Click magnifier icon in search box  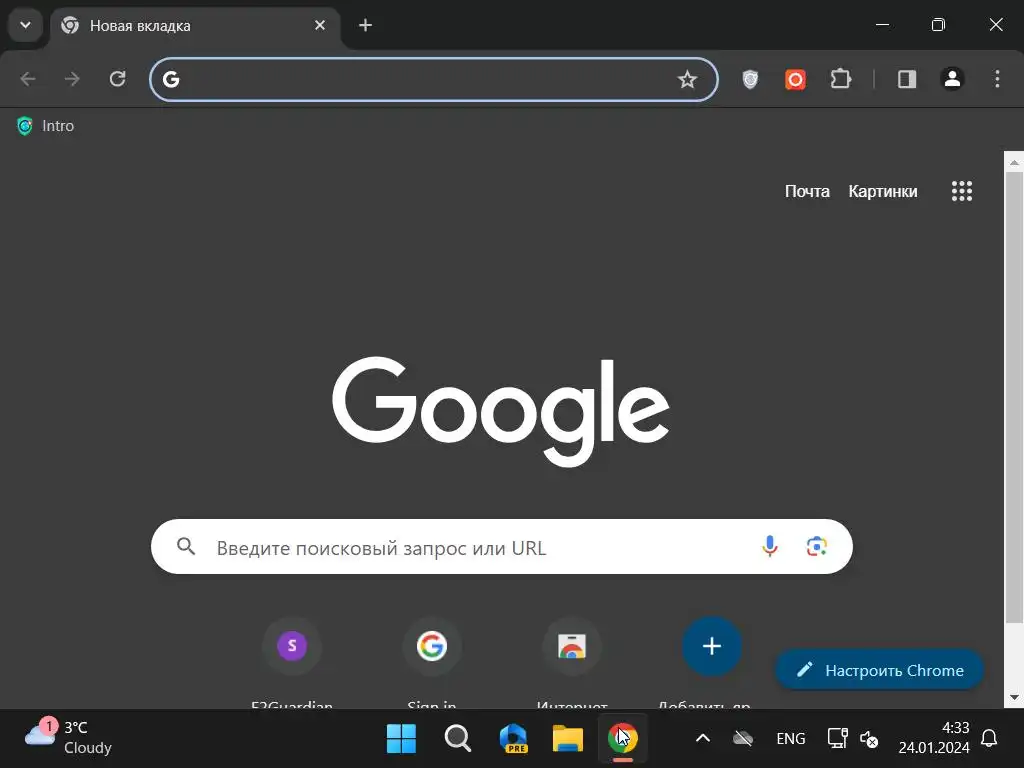186,547
